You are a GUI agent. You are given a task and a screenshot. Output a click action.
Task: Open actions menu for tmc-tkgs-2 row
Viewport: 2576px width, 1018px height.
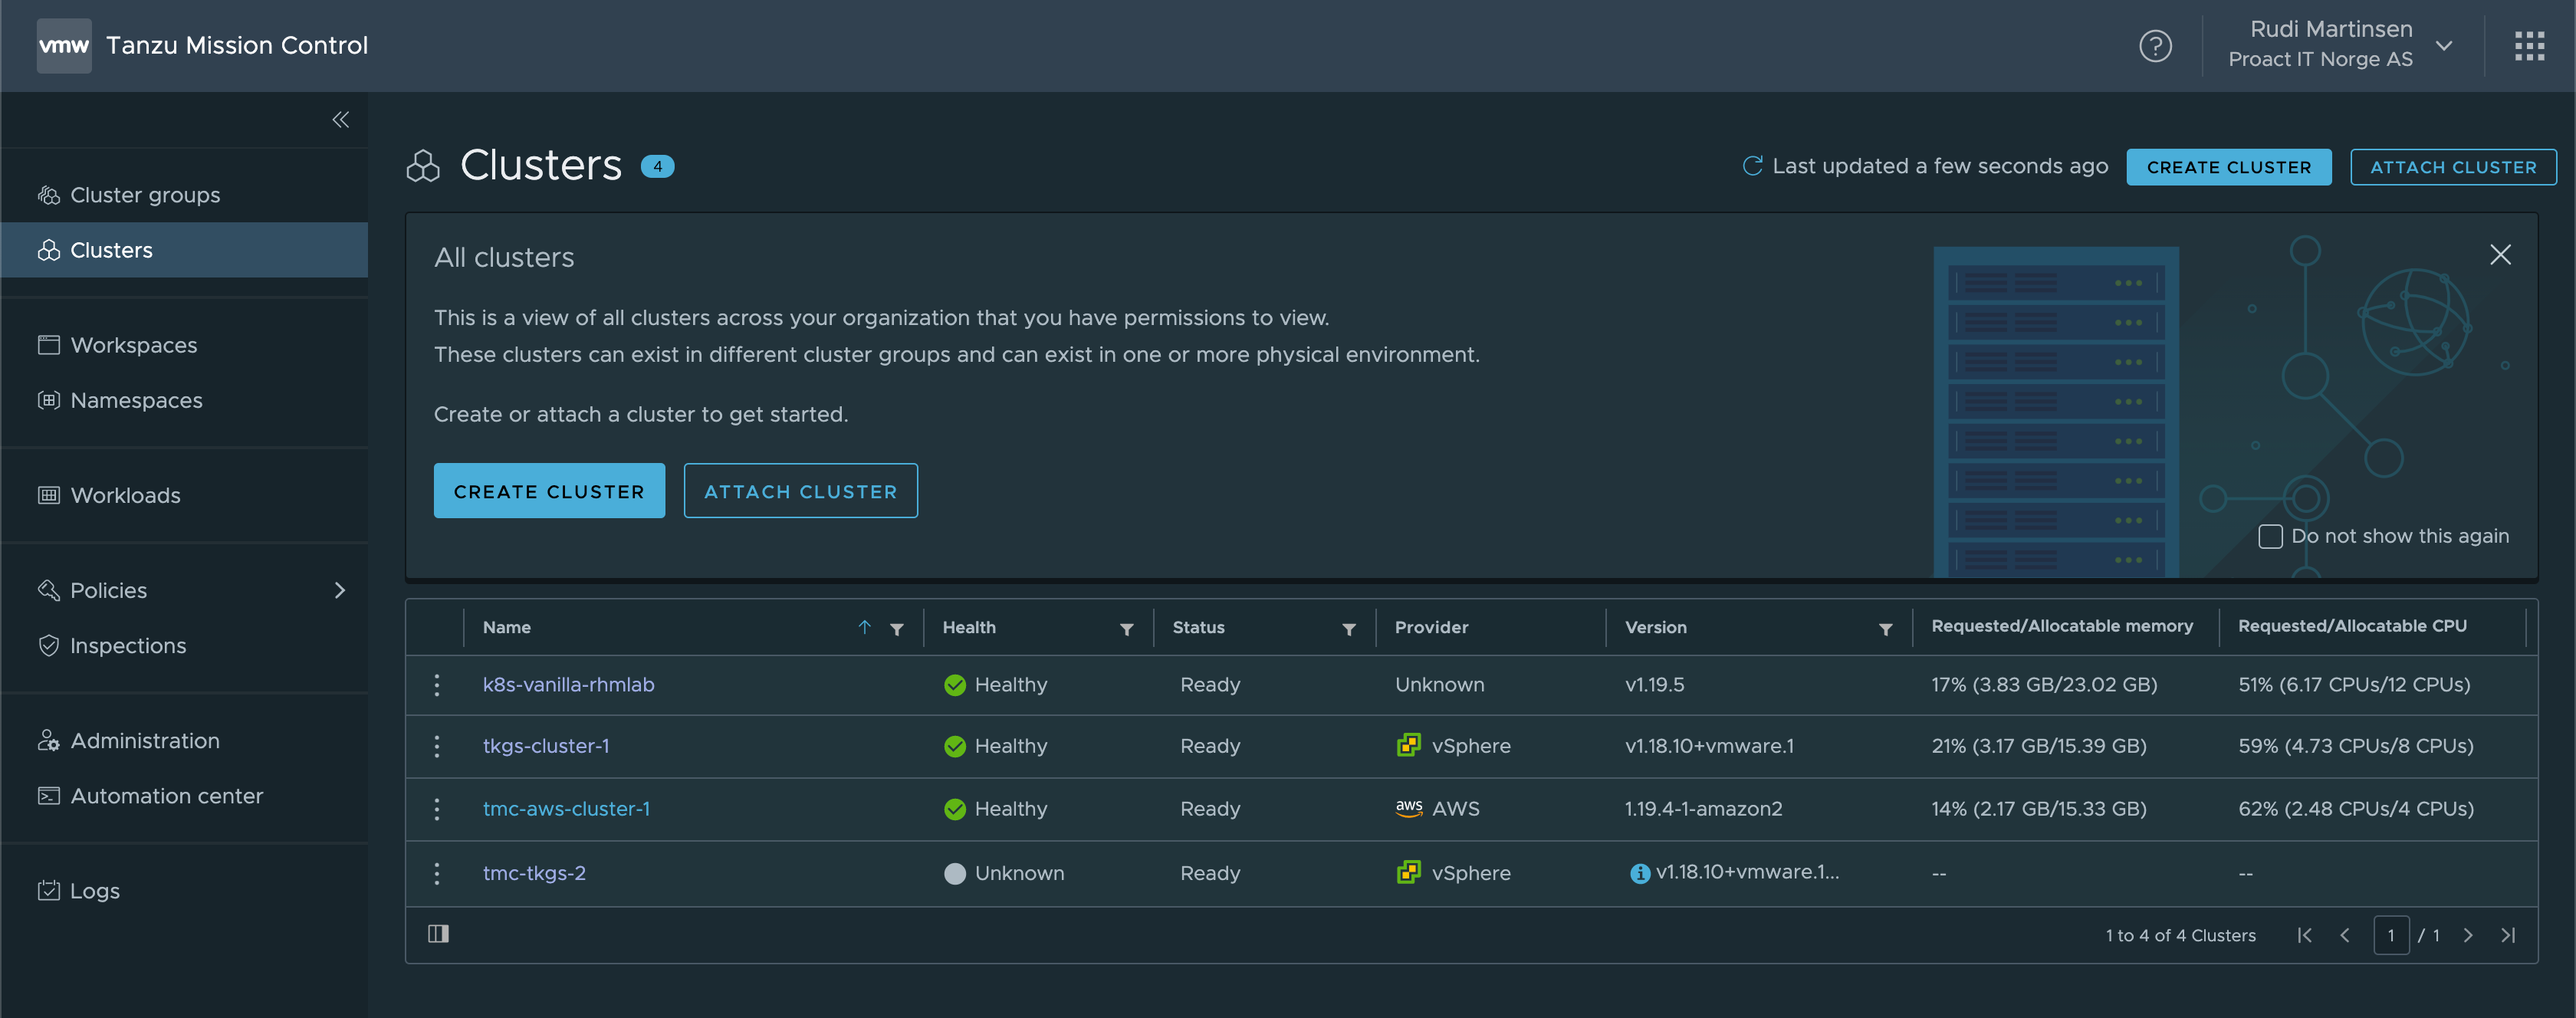(437, 873)
